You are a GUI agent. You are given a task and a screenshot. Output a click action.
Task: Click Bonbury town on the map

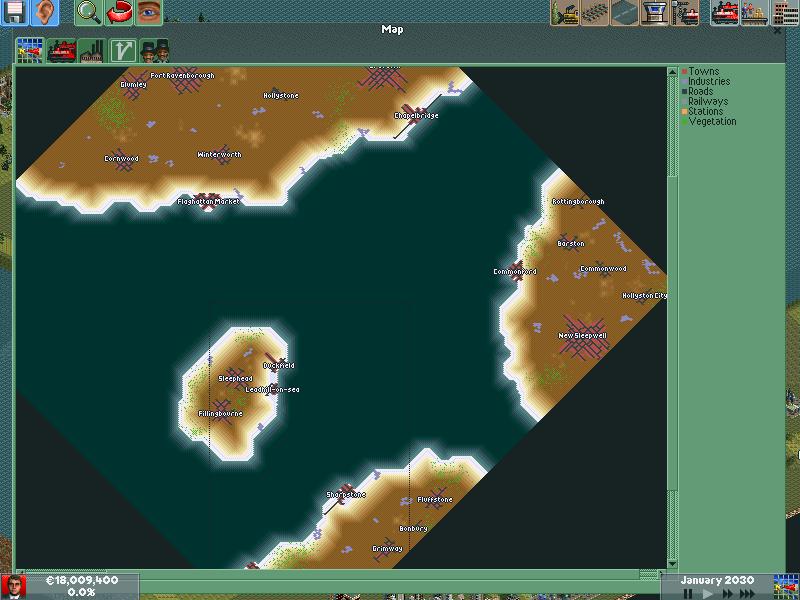[x=413, y=529]
